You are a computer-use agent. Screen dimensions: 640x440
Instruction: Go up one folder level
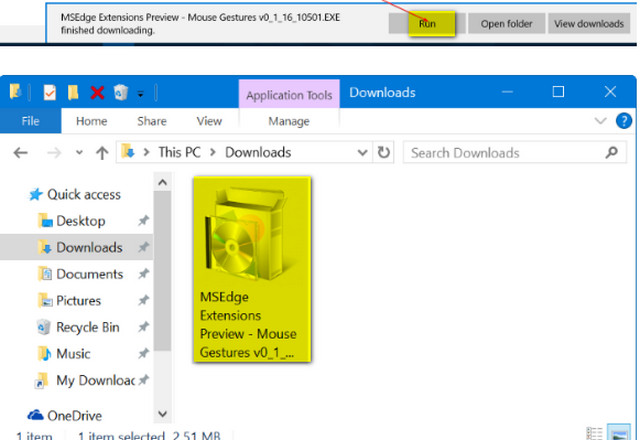pyautogui.click(x=102, y=153)
